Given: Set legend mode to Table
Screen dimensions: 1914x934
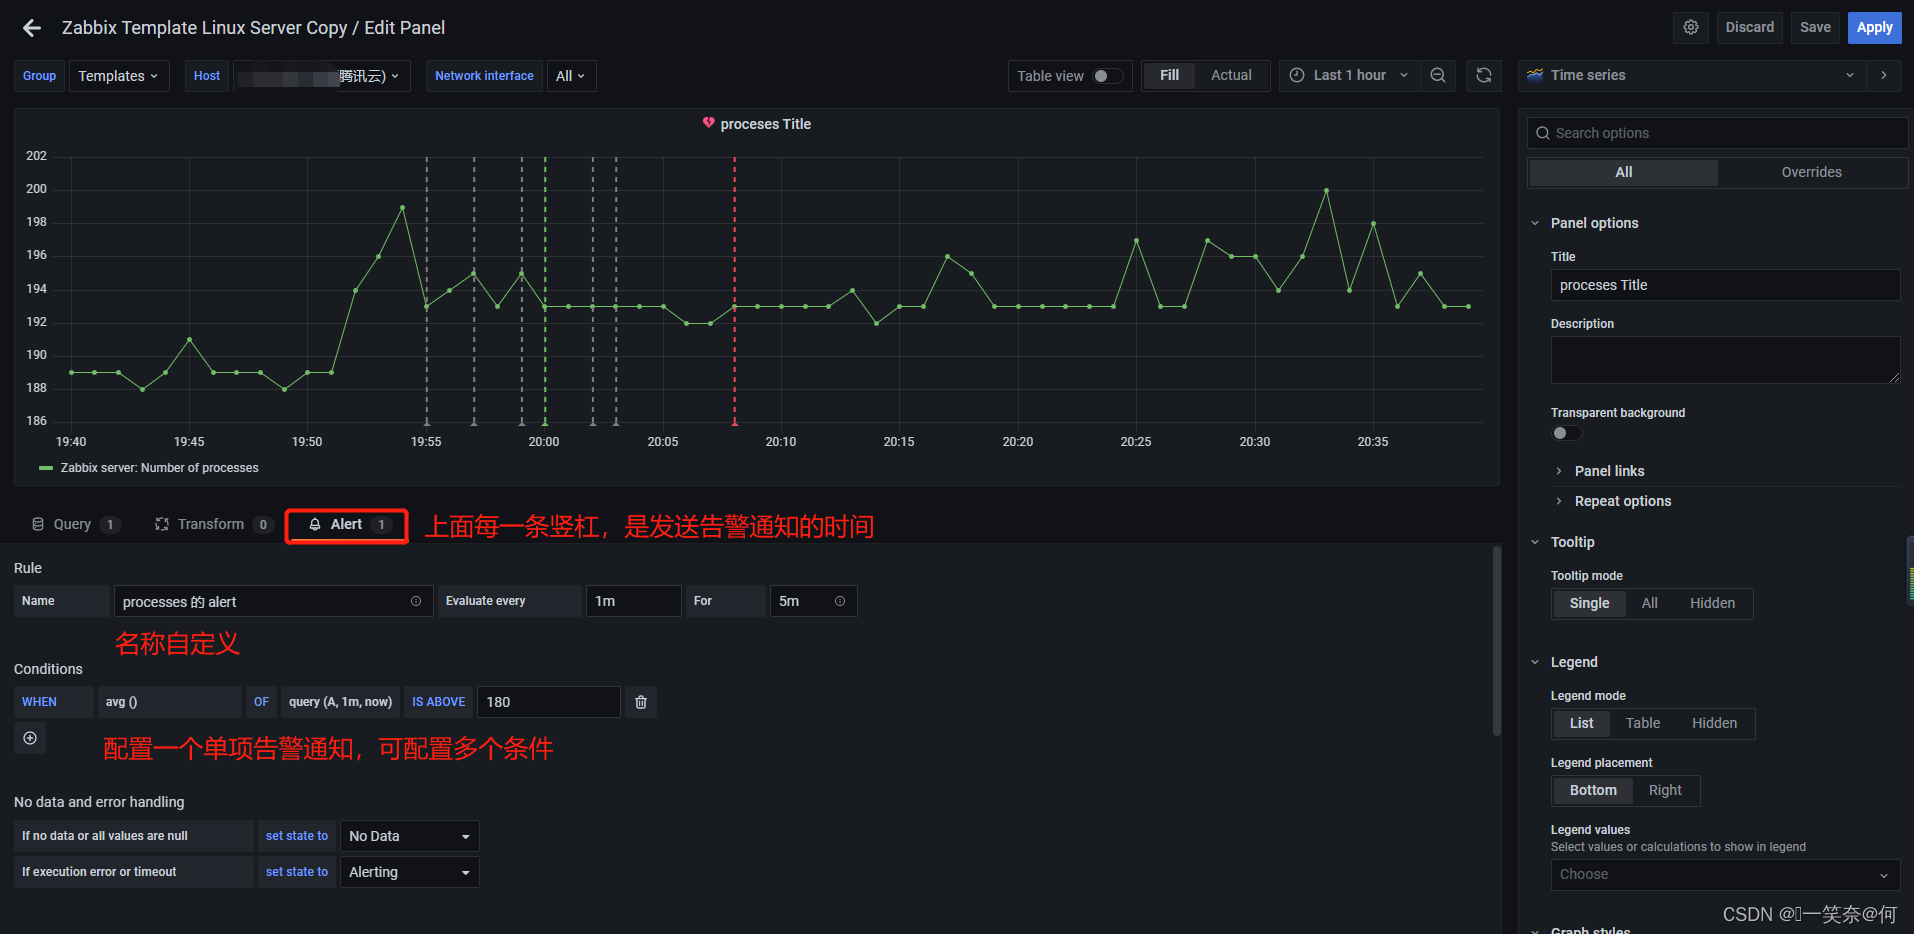Looking at the screenshot, I should [1642, 724].
